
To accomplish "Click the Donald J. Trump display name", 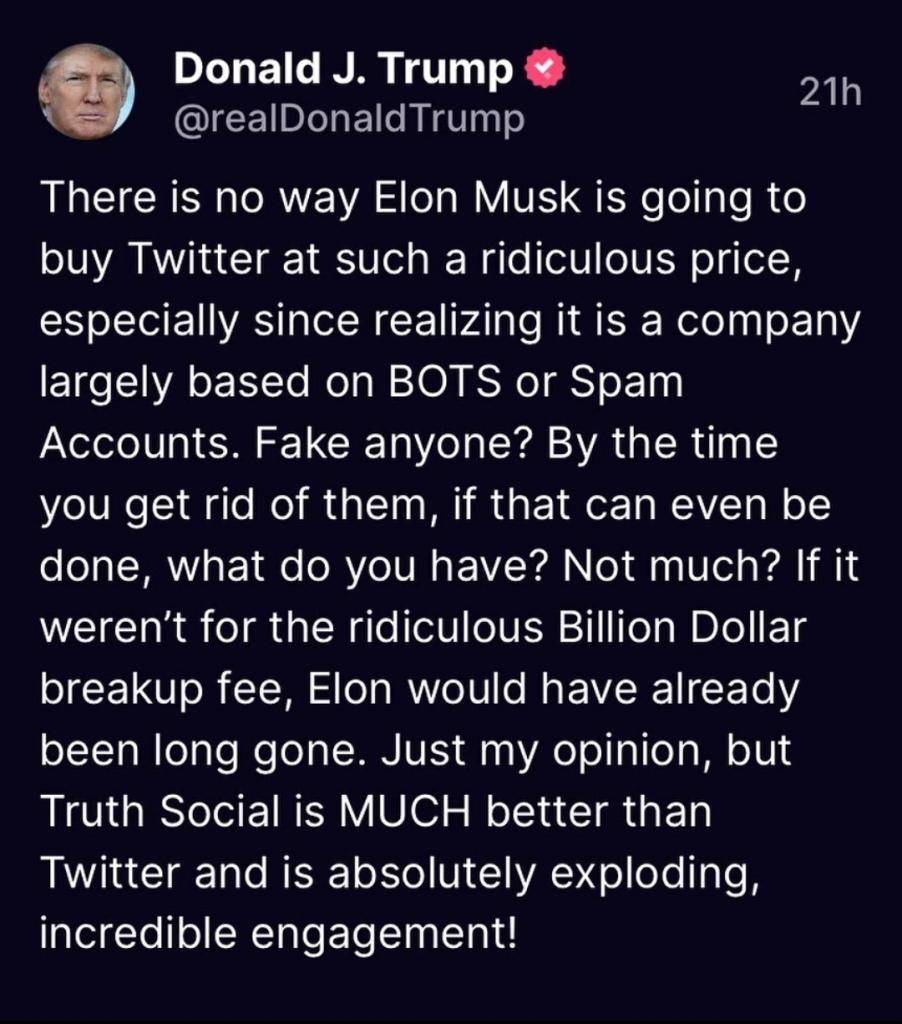I will 343,69.
